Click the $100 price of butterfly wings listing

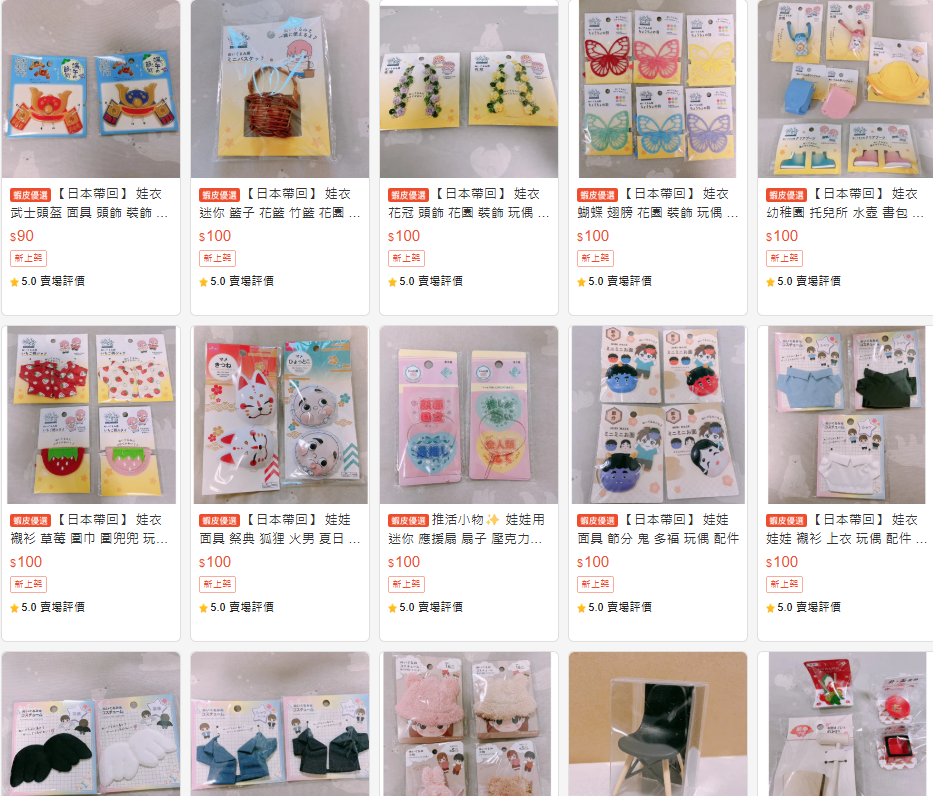point(593,236)
